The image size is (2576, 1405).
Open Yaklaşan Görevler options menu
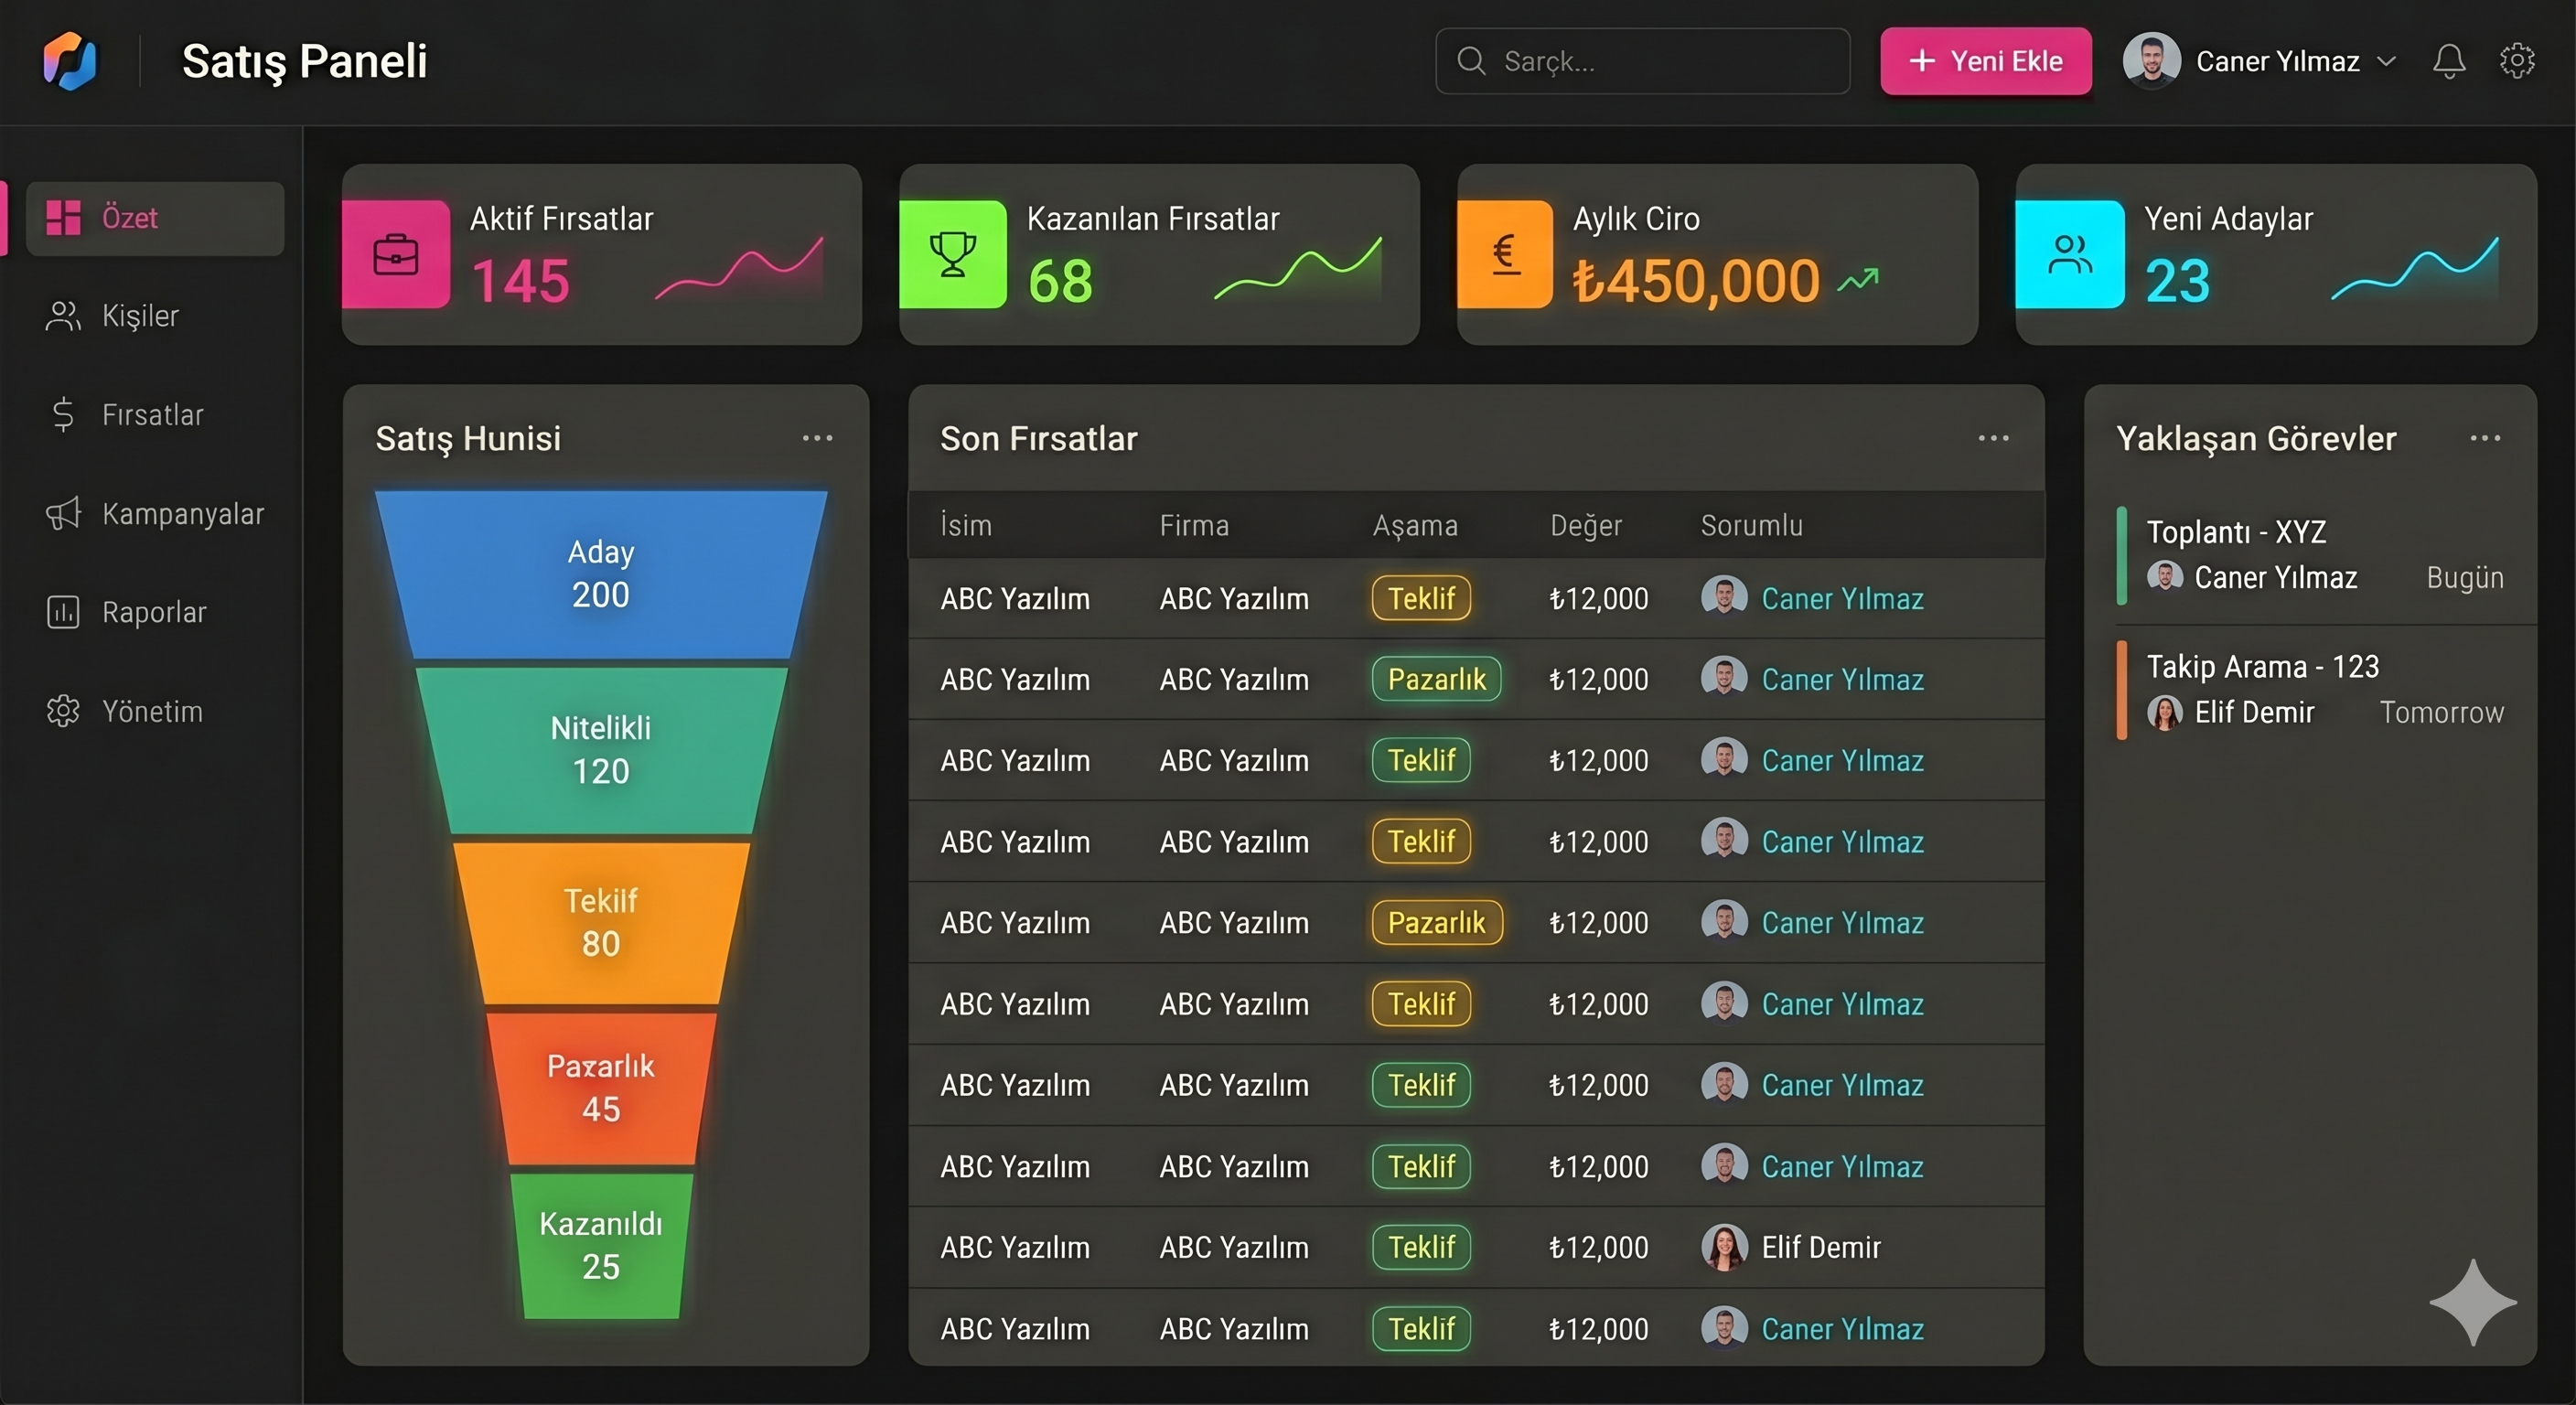[2487, 437]
